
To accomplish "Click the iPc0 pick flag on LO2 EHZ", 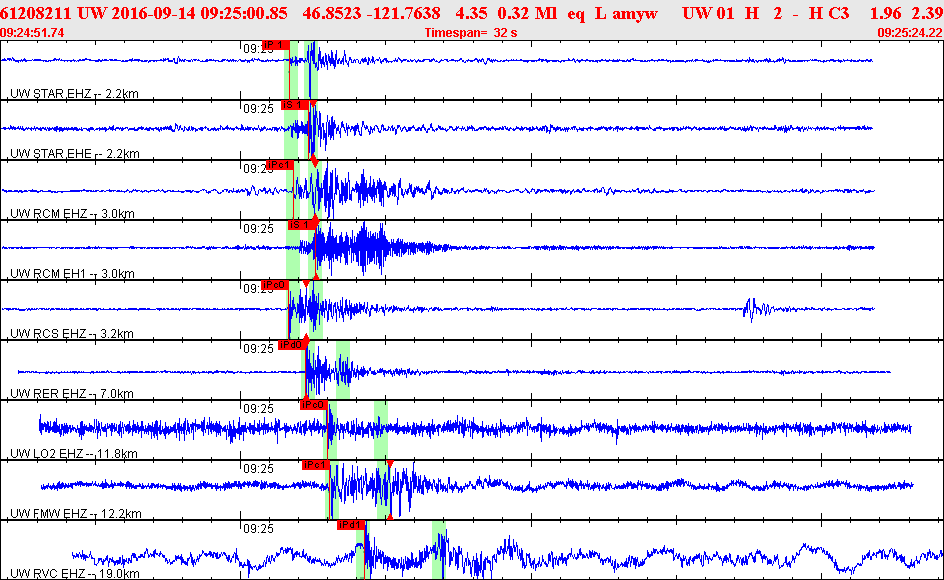I will coord(314,405).
